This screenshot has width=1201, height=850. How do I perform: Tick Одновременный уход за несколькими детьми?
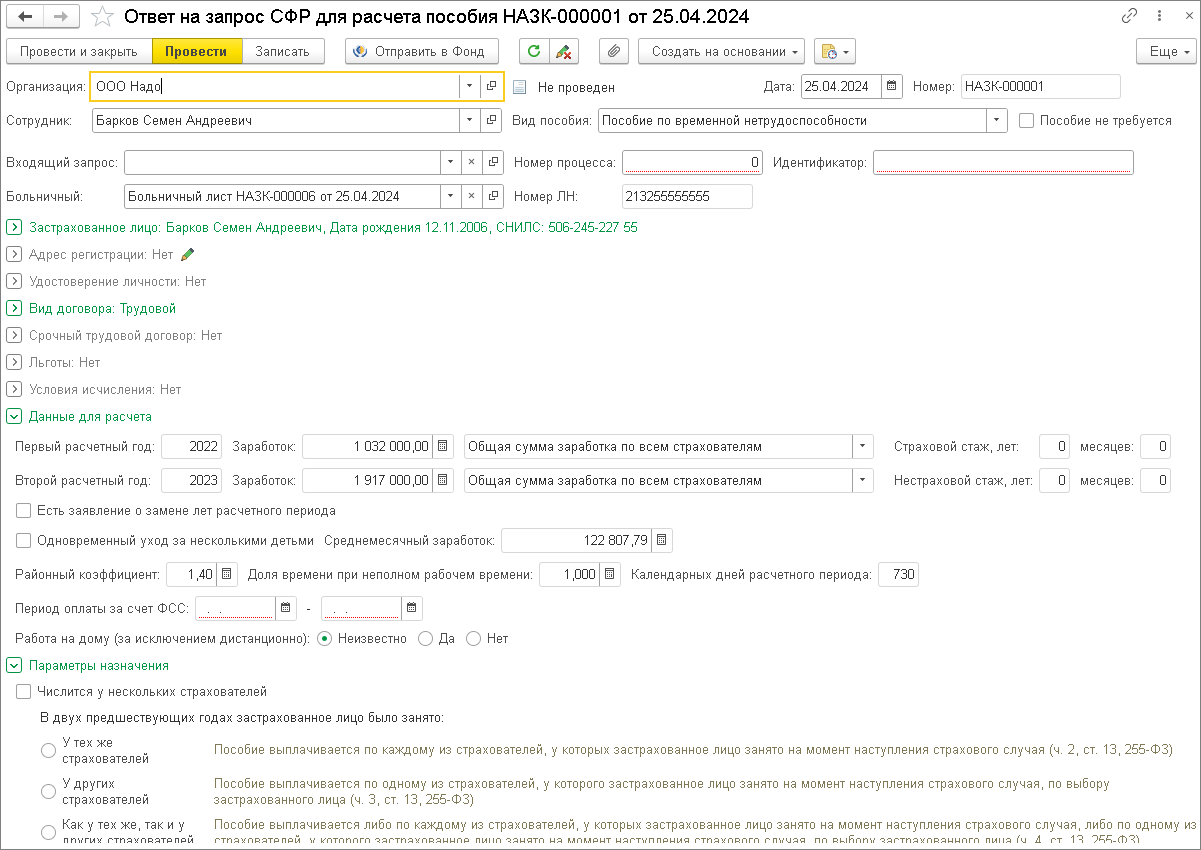click(24, 541)
